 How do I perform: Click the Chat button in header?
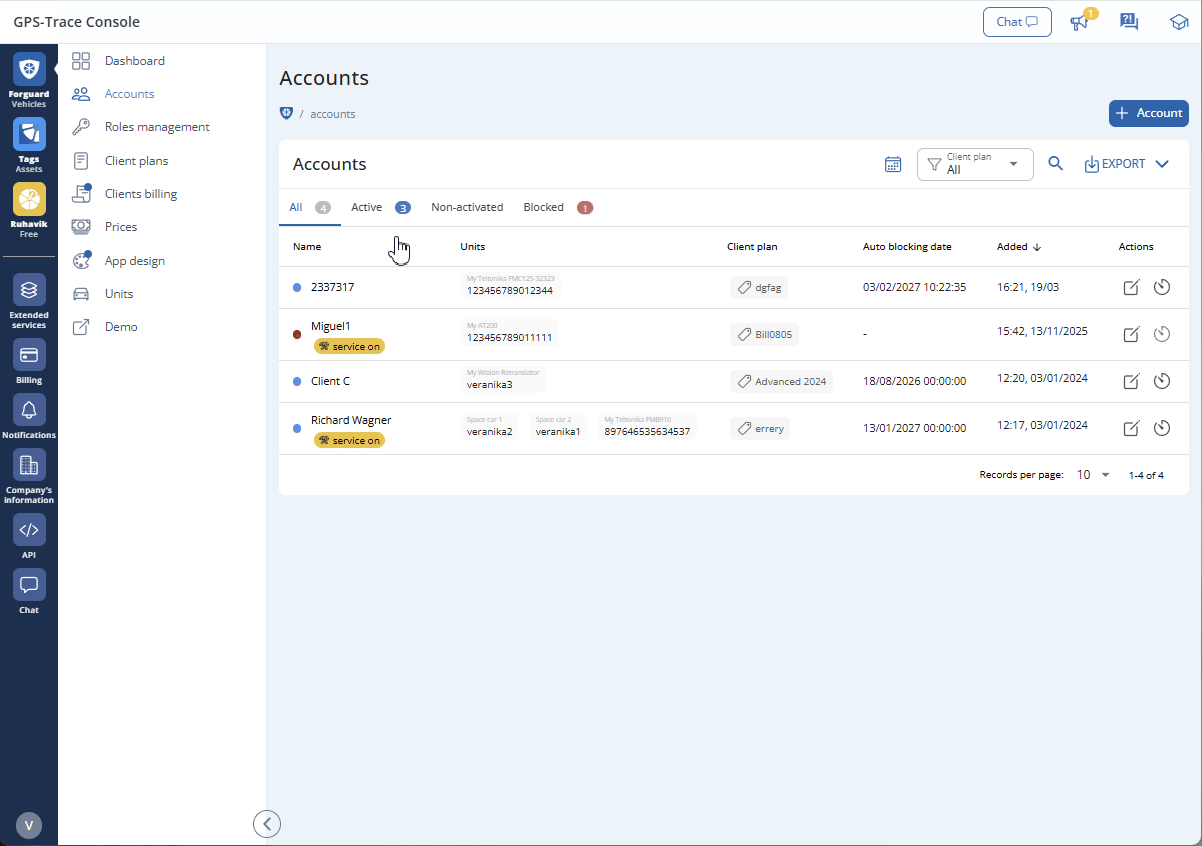1017,22
